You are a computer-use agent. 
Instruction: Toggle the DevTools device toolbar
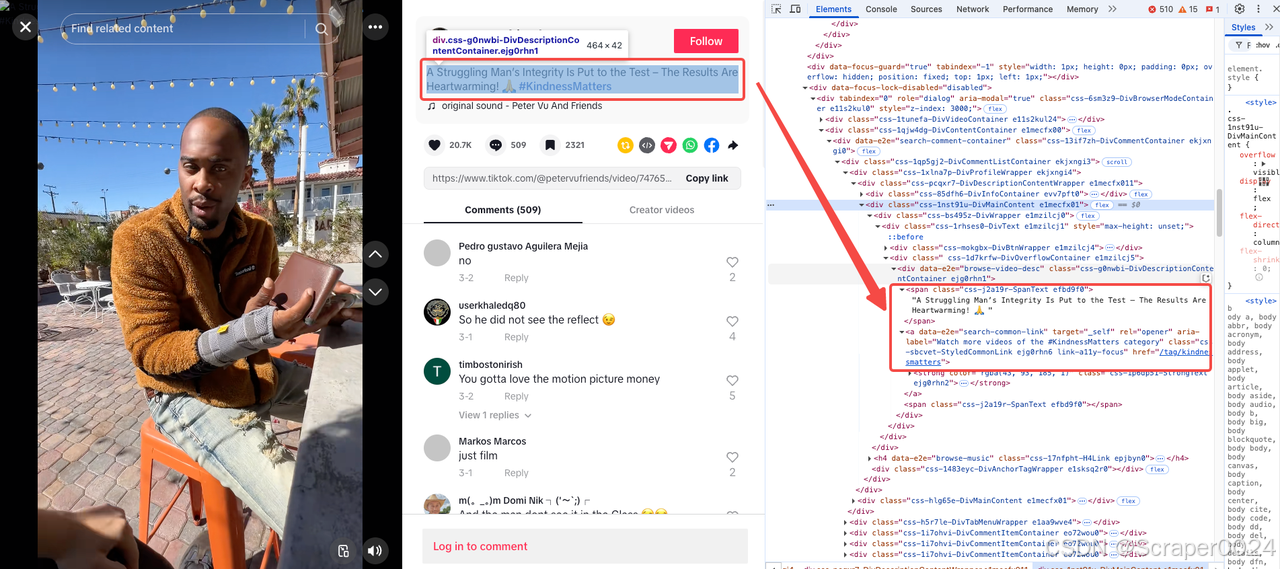(796, 9)
